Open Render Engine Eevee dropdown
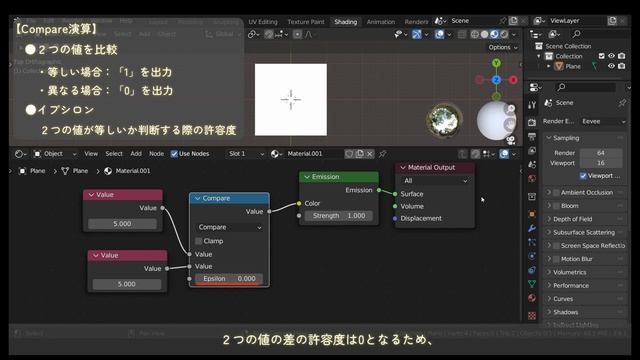Viewport: 640px width, 360px height. 603,121
